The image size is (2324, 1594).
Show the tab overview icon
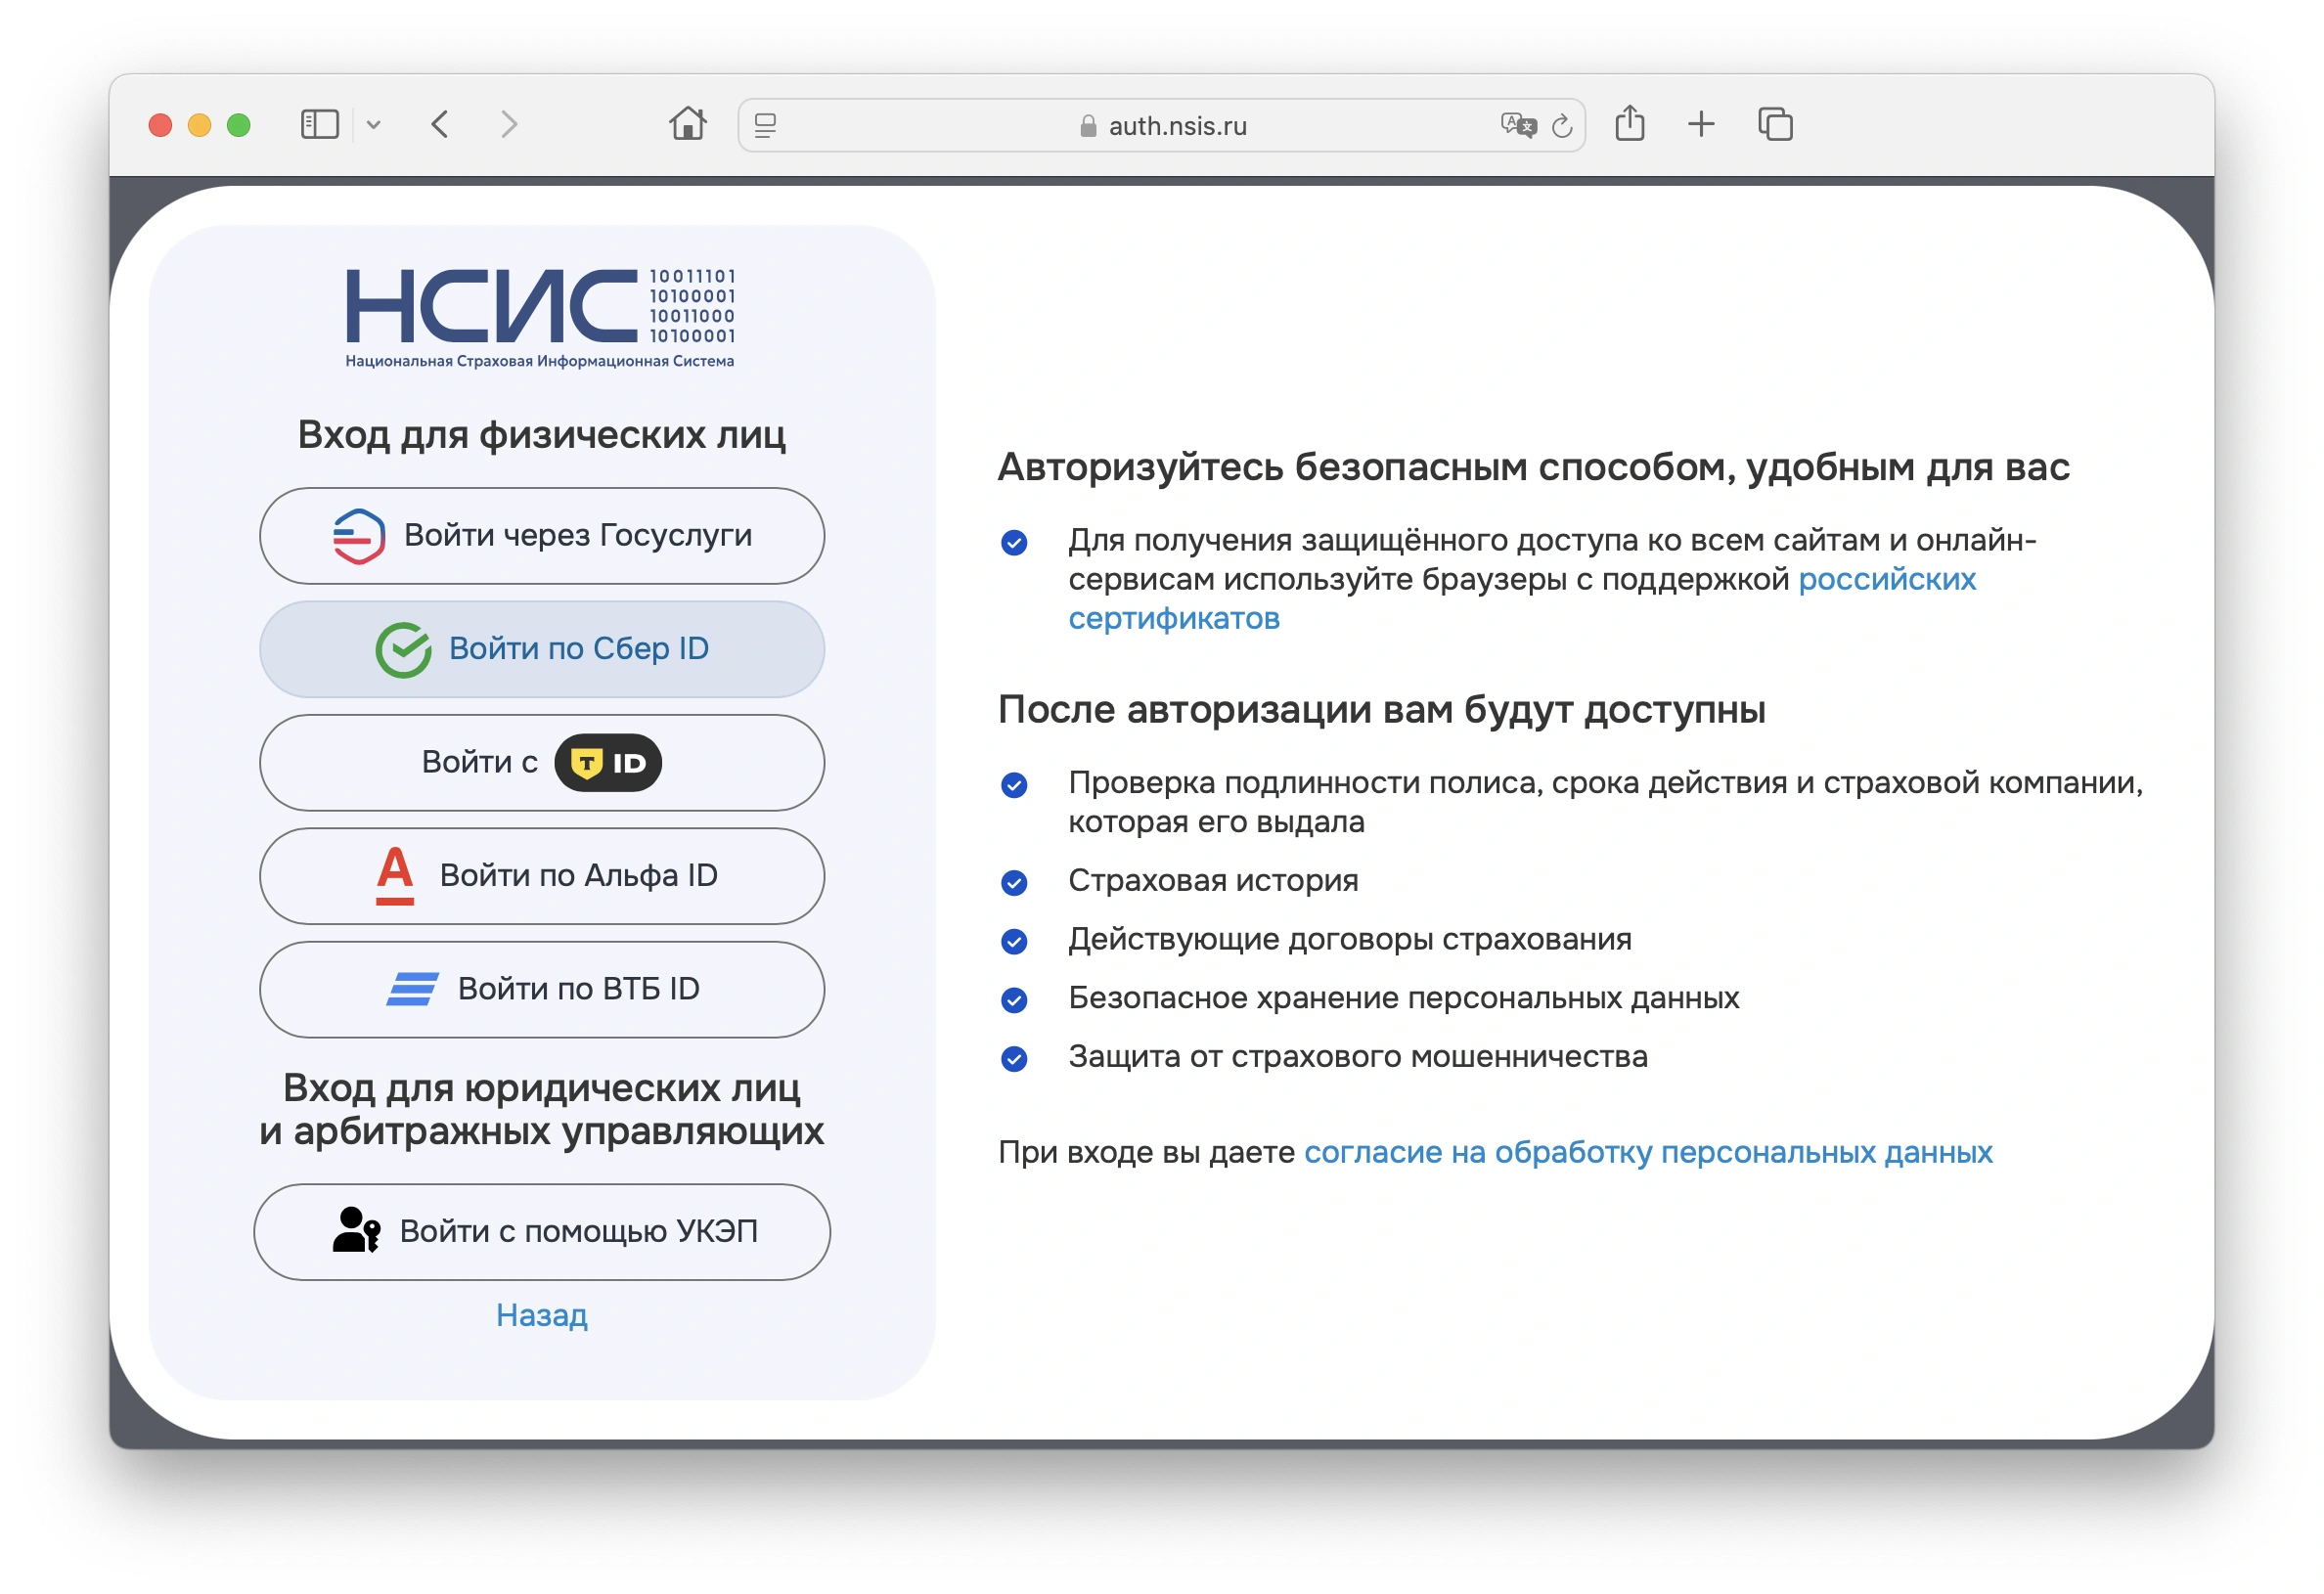(1775, 125)
